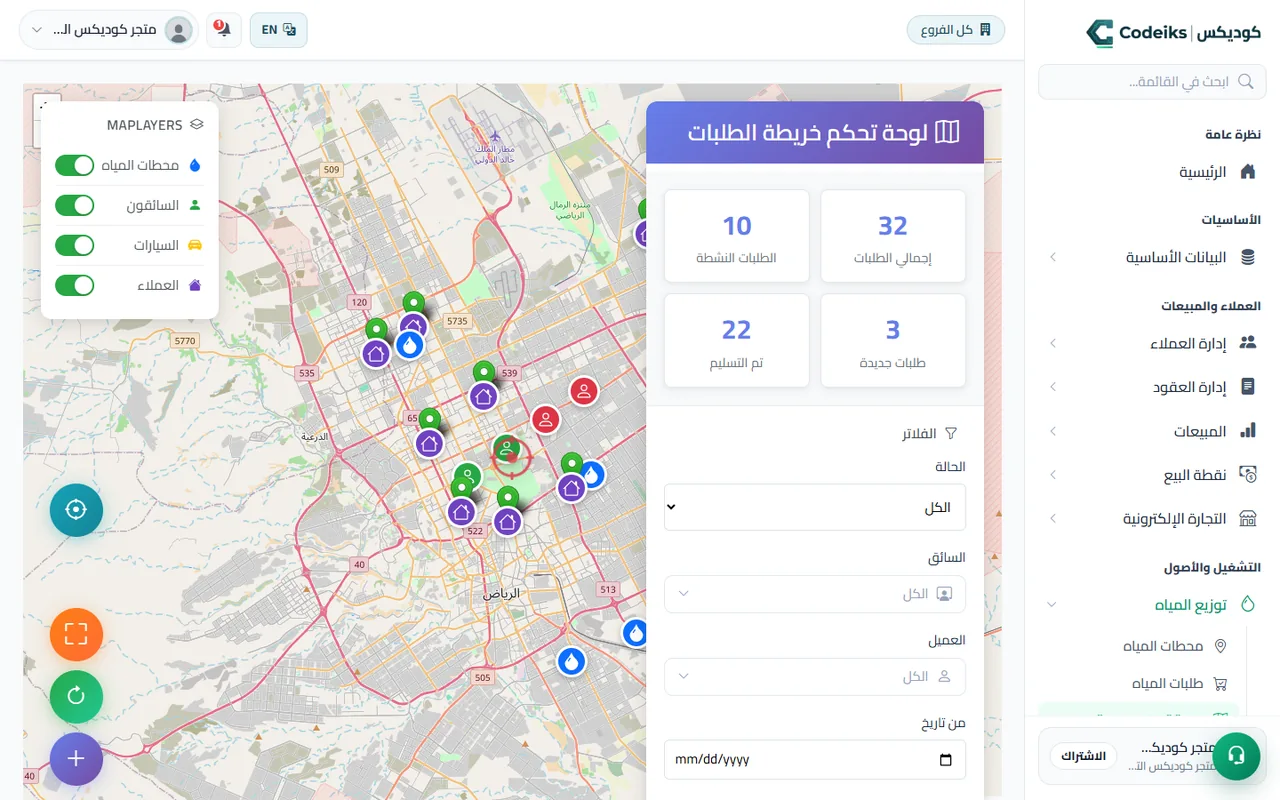This screenshot has height=800, width=1280.
Task: Click the الطلبات النشطة card showing 10
Action: pyautogui.click(x=737, y=236)
